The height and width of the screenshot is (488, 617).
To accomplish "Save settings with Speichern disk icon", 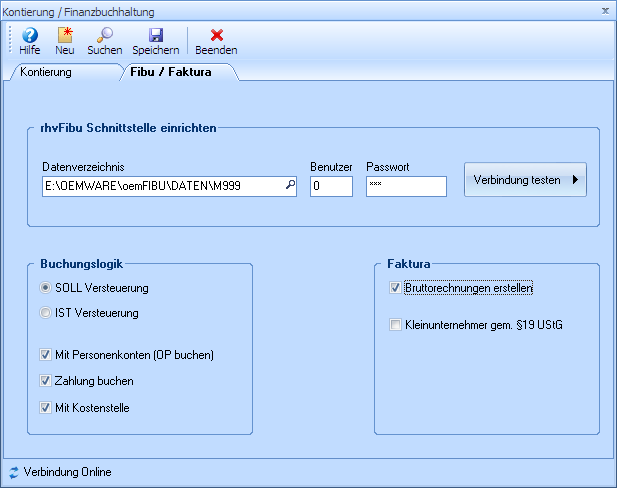I will coord(156,35).
